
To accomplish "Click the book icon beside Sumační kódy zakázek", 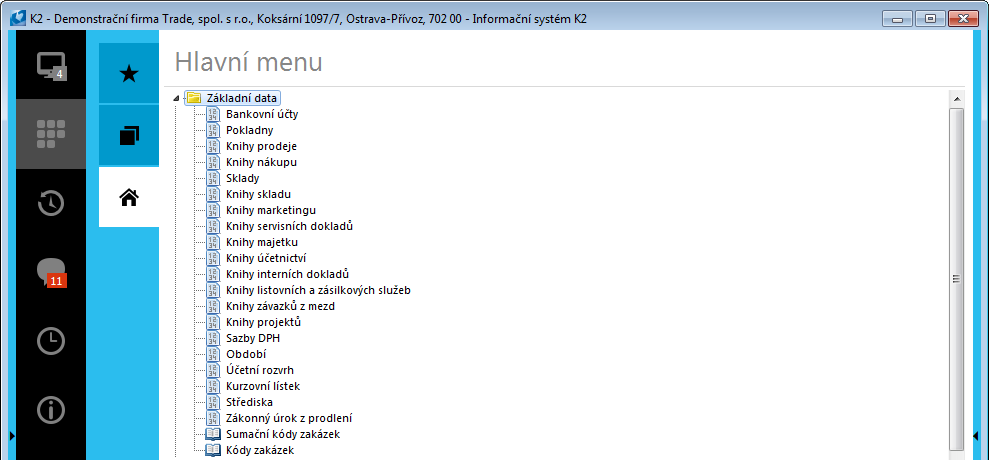I will click(x=214, y=434).
